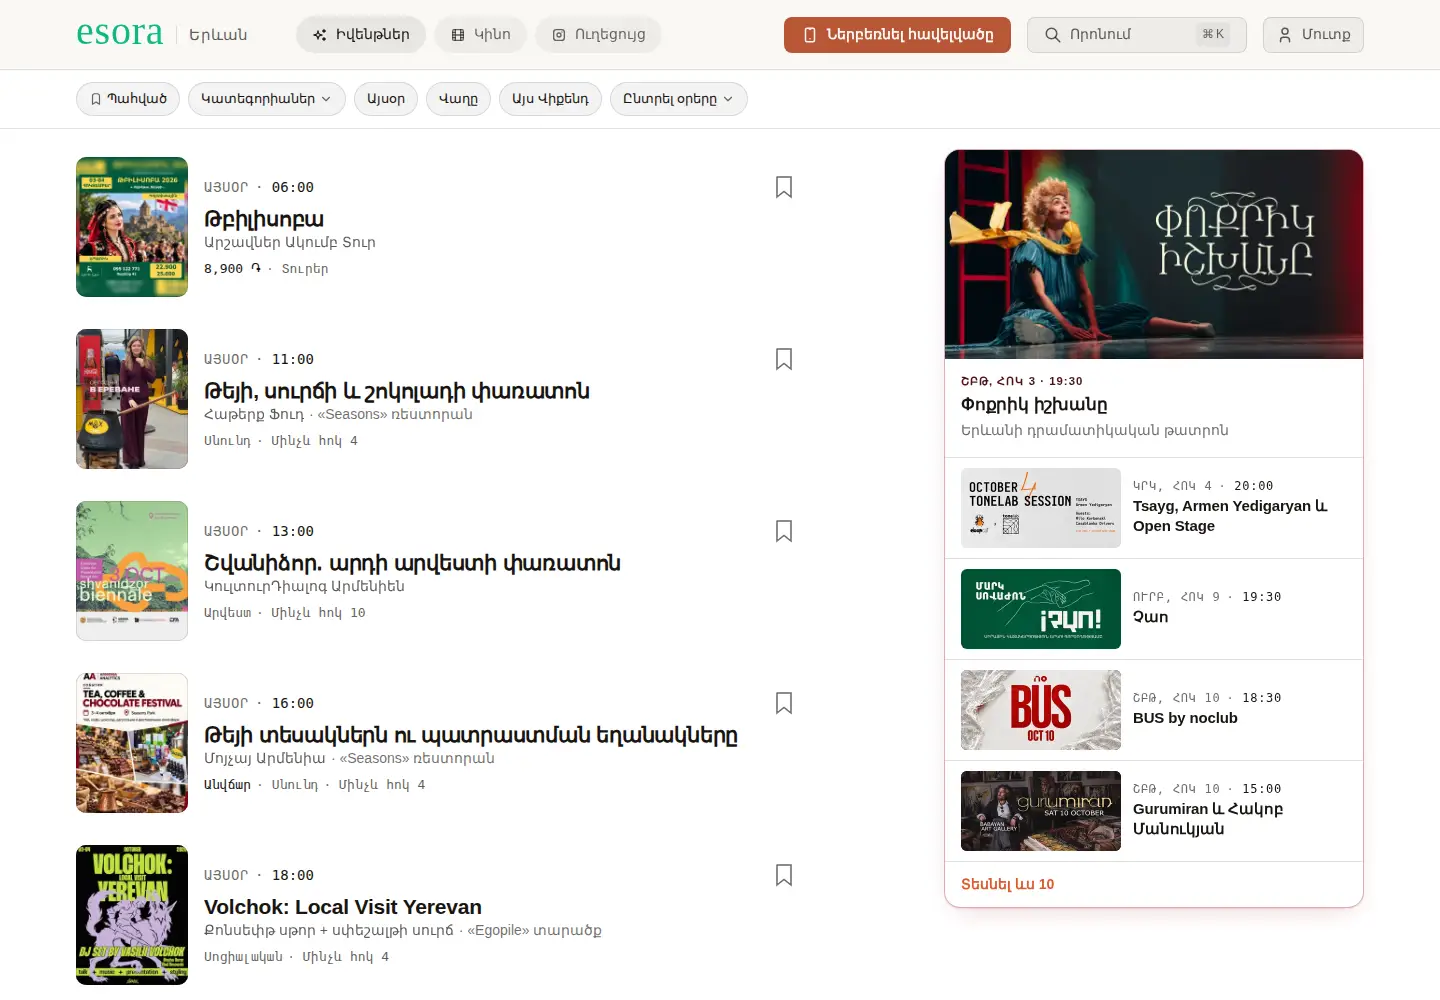Open the October Tonelab Session thumbnail
The height and width of the screenshot is (1000, 1440).
tap(1041, 508)
